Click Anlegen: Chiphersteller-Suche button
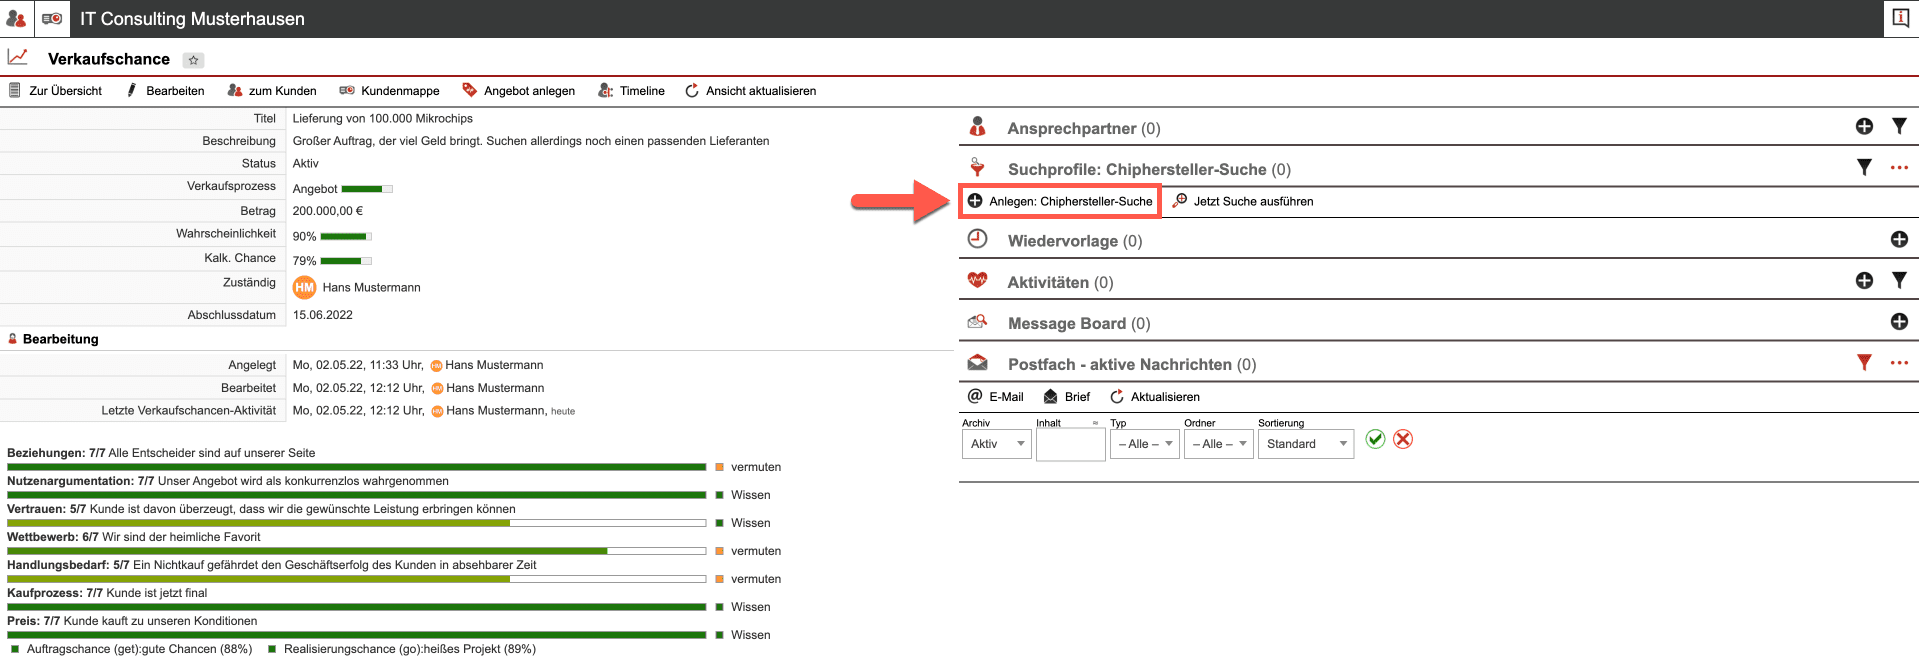This screenshot has height=663, width=1919. [x=1060, y=201]
